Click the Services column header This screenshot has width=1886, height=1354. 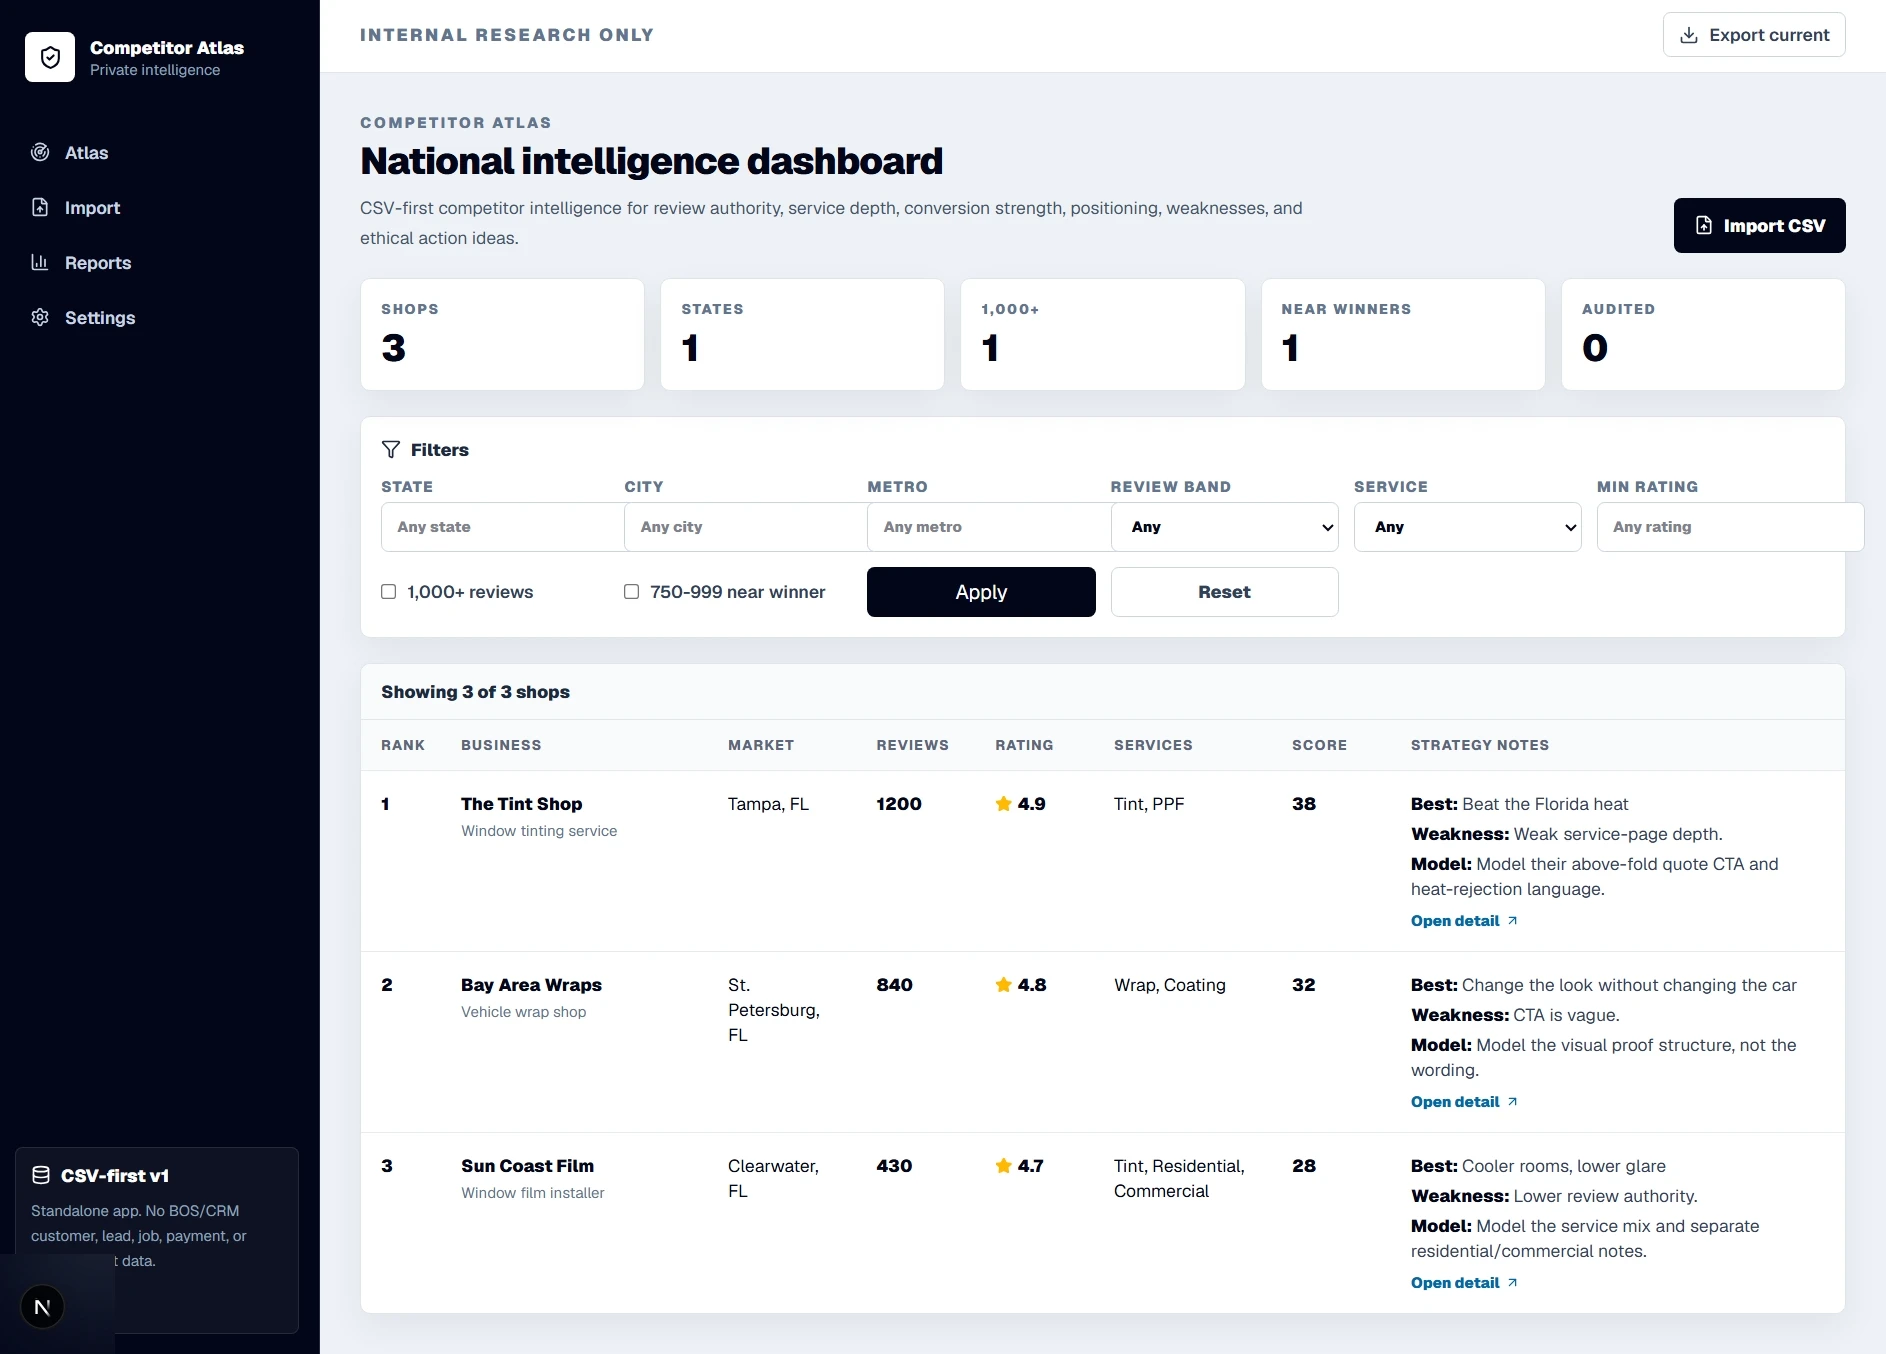click(1153, 745)
